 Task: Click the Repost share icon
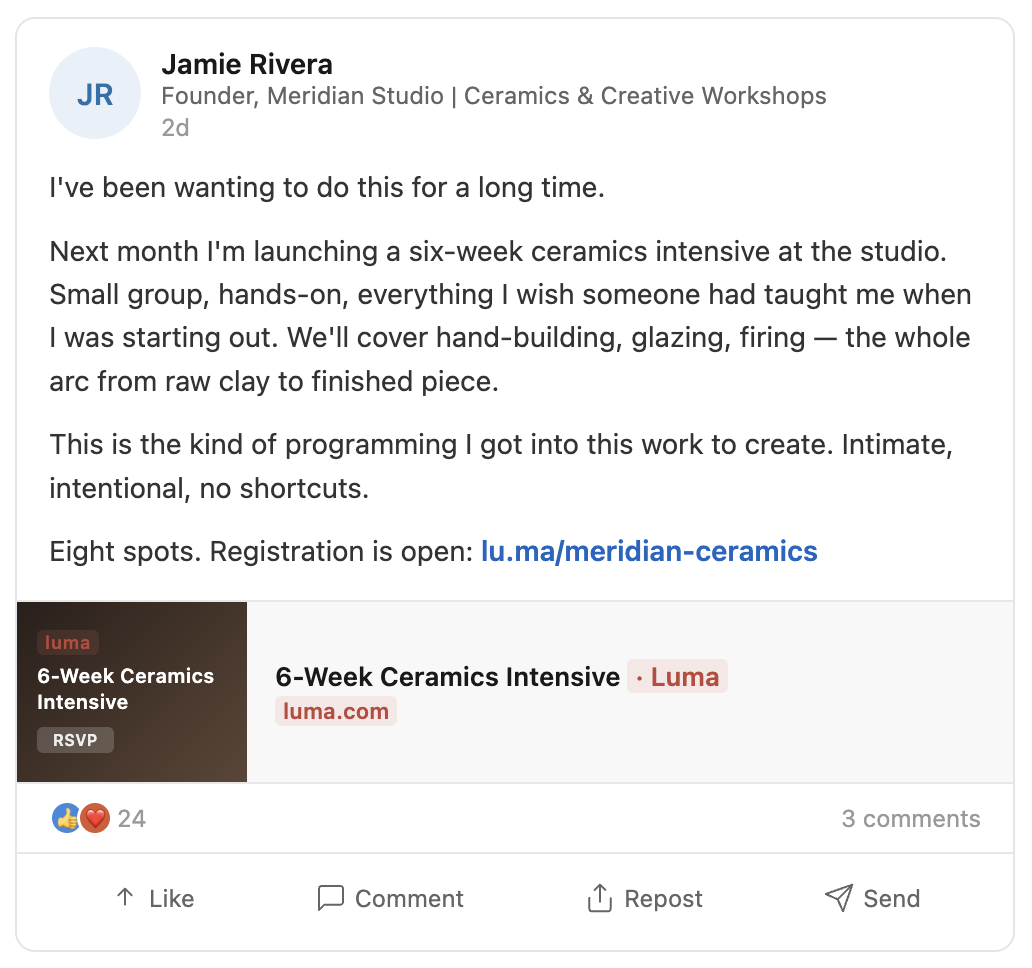point(599,898)
